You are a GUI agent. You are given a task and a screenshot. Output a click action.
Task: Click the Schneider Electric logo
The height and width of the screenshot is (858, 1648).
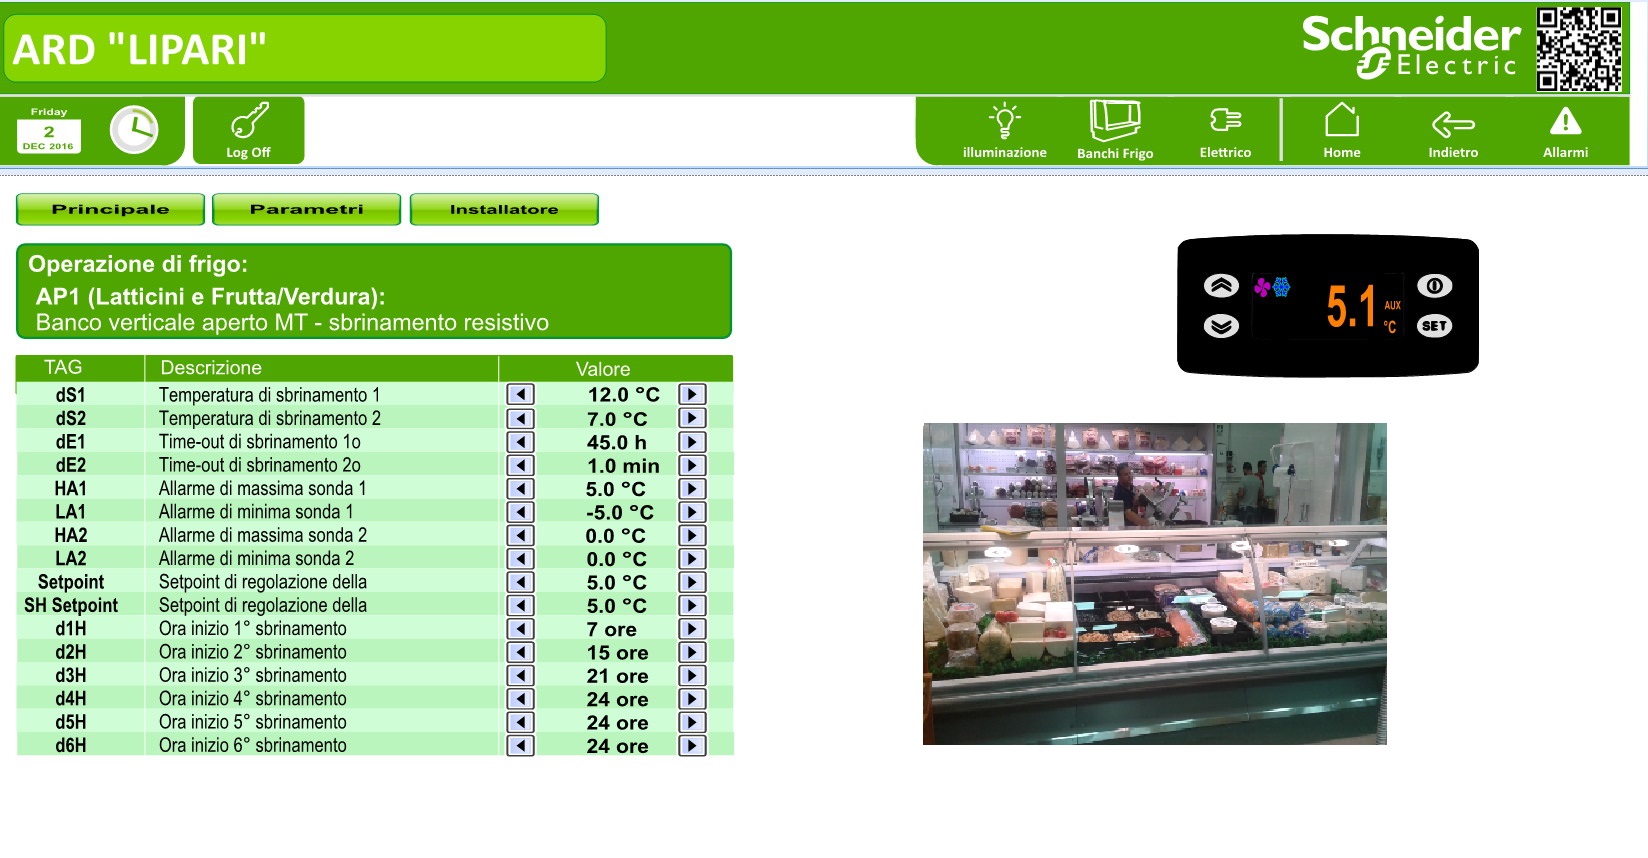pyautogui.click(x=1411, y=47)
